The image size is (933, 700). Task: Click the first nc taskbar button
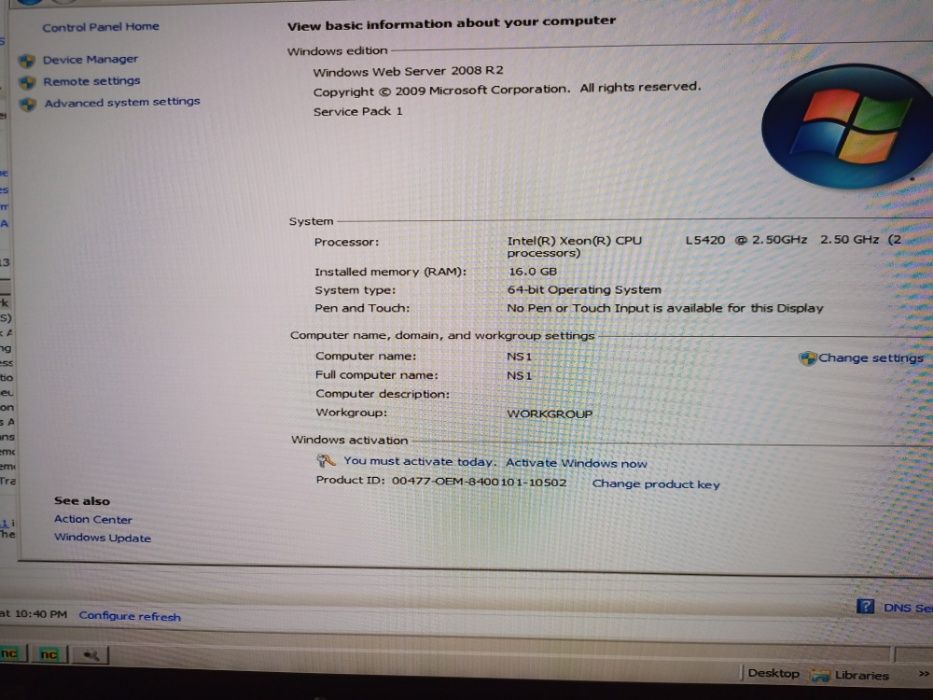12,654
